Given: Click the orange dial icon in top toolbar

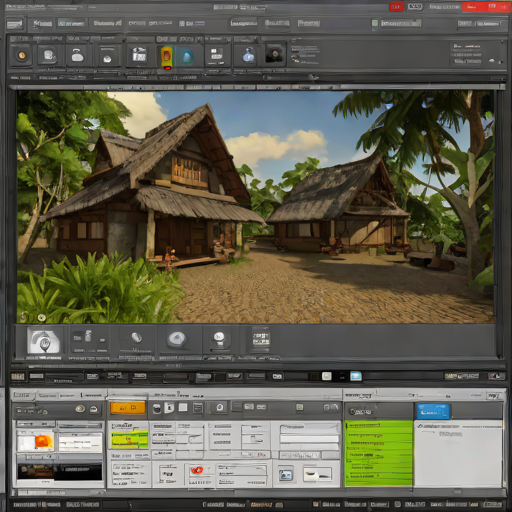Looking at the screenshot, I should click(22, 55).
